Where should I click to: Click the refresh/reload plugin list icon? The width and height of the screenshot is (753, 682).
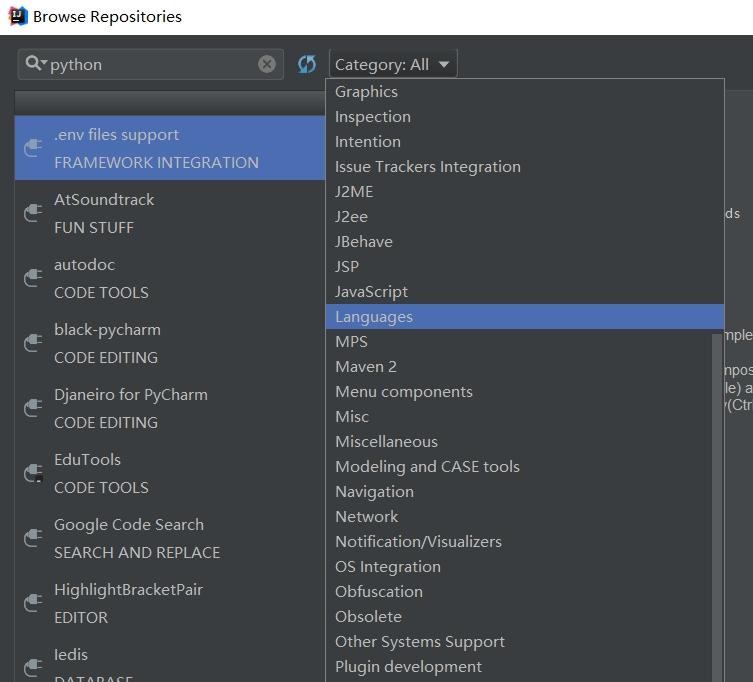click(x=306, y=64)
